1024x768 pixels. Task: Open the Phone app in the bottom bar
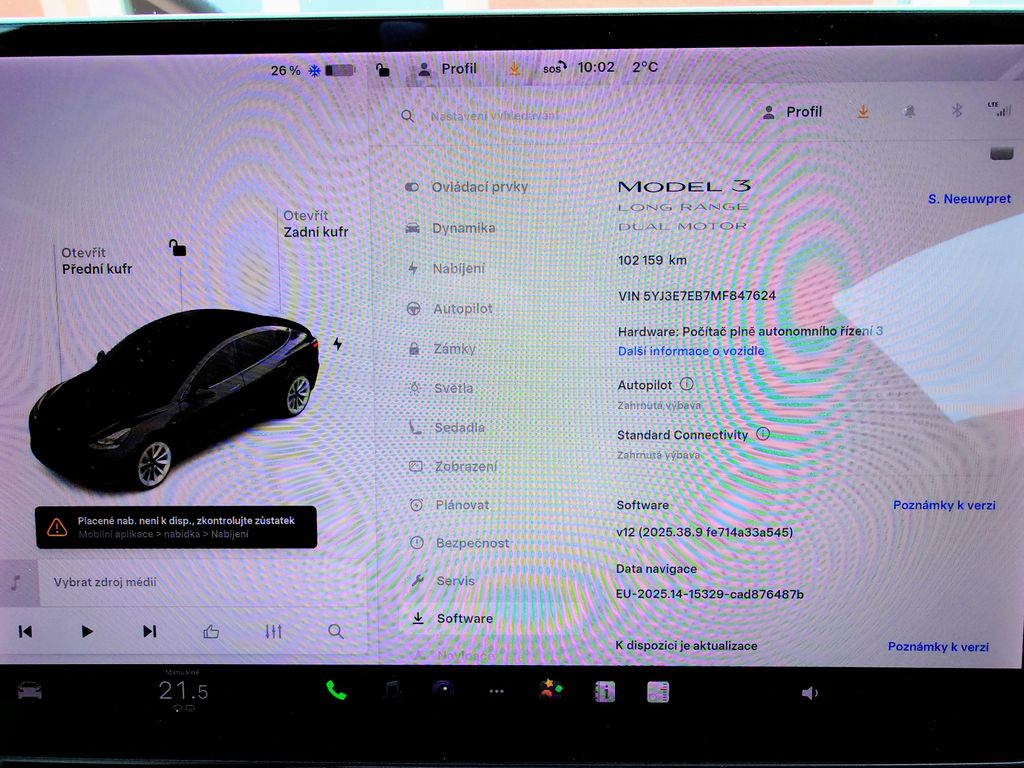coord(336,691)
